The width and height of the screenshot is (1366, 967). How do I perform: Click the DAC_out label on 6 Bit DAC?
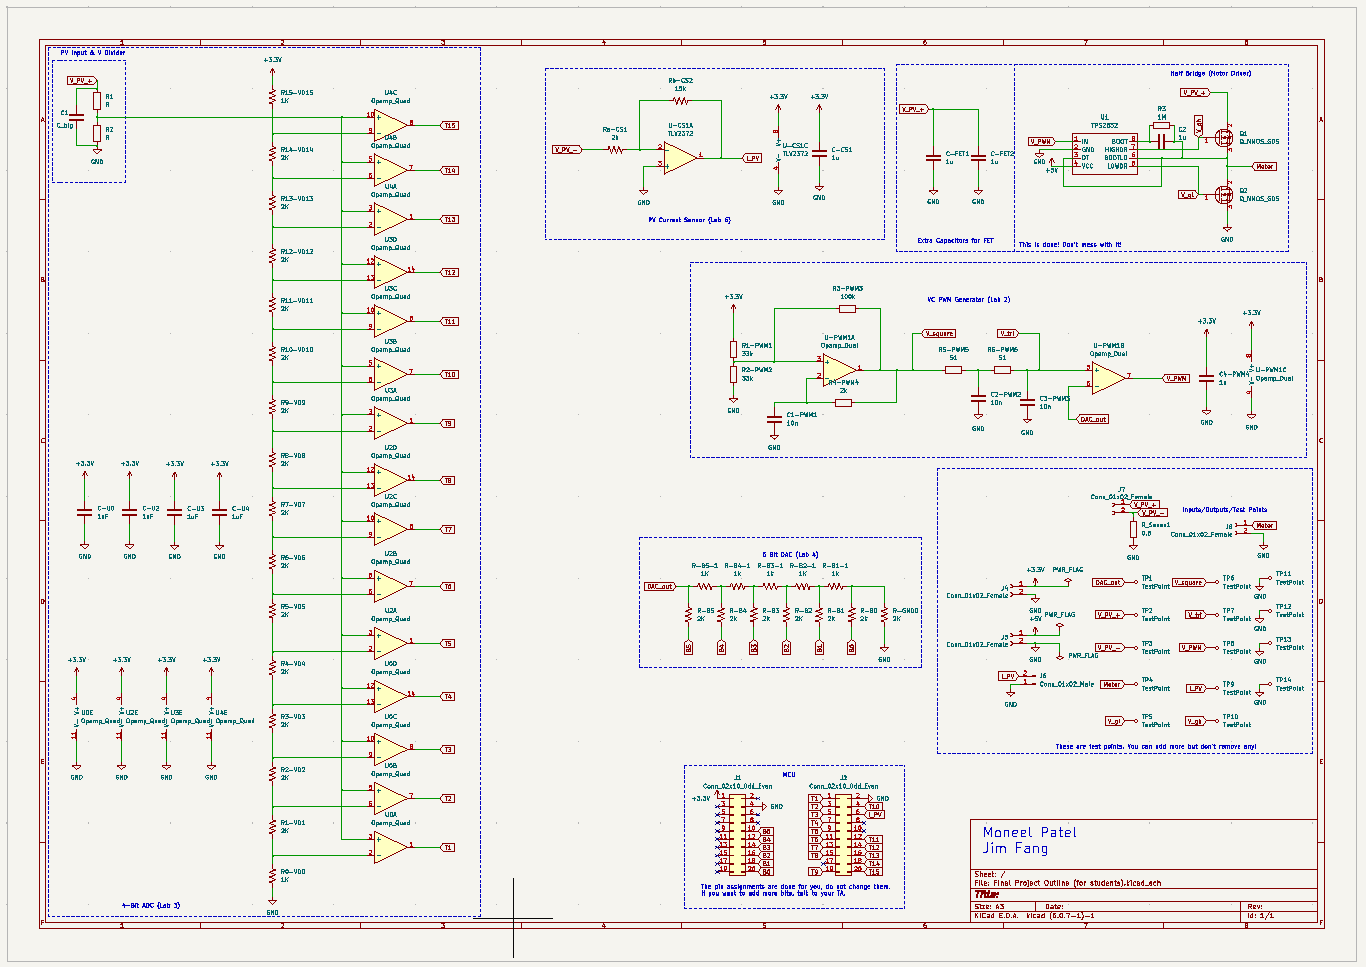pyautogui.click(x=660, y=587)
